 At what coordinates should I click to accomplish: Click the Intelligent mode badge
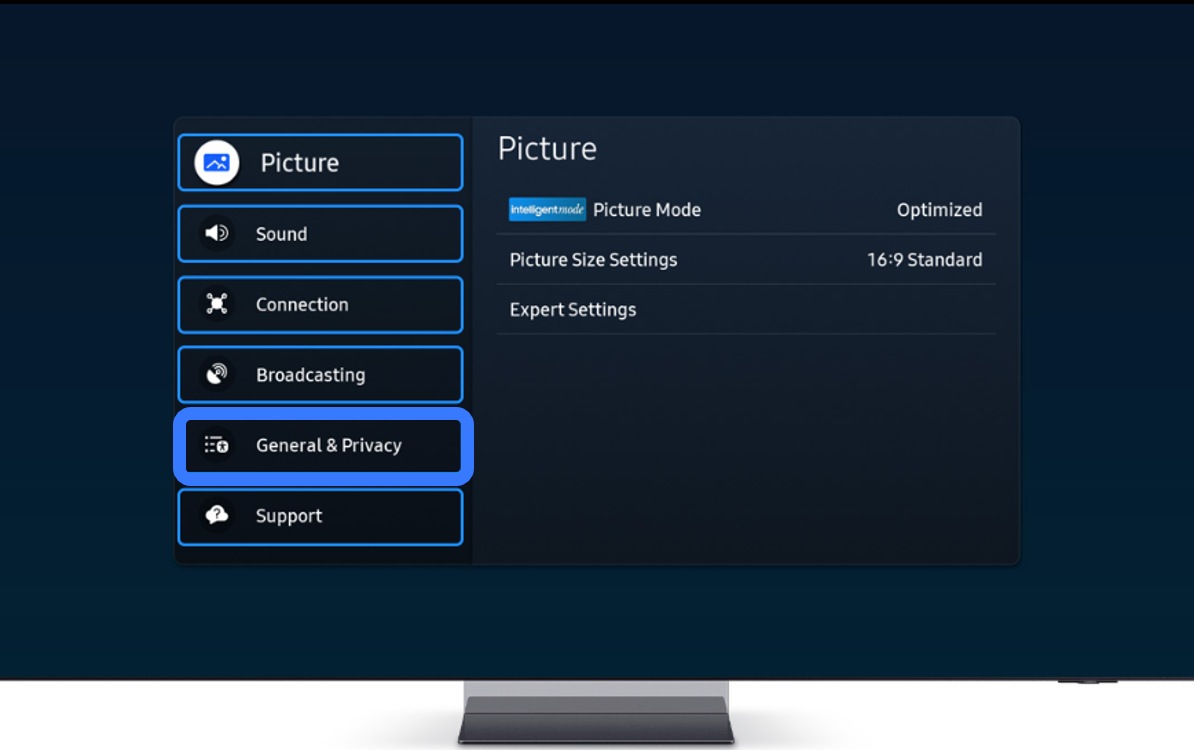[547, 209]
